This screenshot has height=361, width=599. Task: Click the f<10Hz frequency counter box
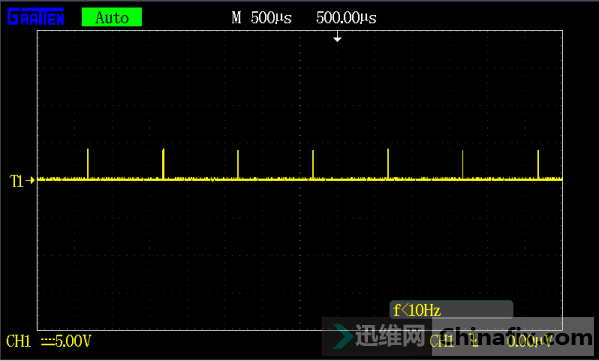pyautogui.click(x=451, y=310)
